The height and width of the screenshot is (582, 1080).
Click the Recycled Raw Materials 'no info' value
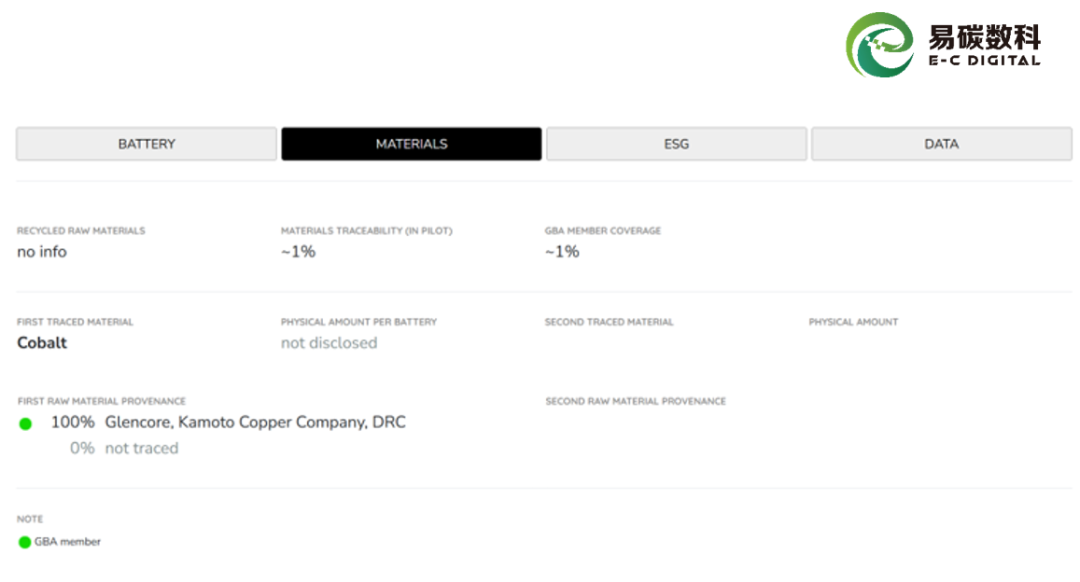[x=42, y=252]
